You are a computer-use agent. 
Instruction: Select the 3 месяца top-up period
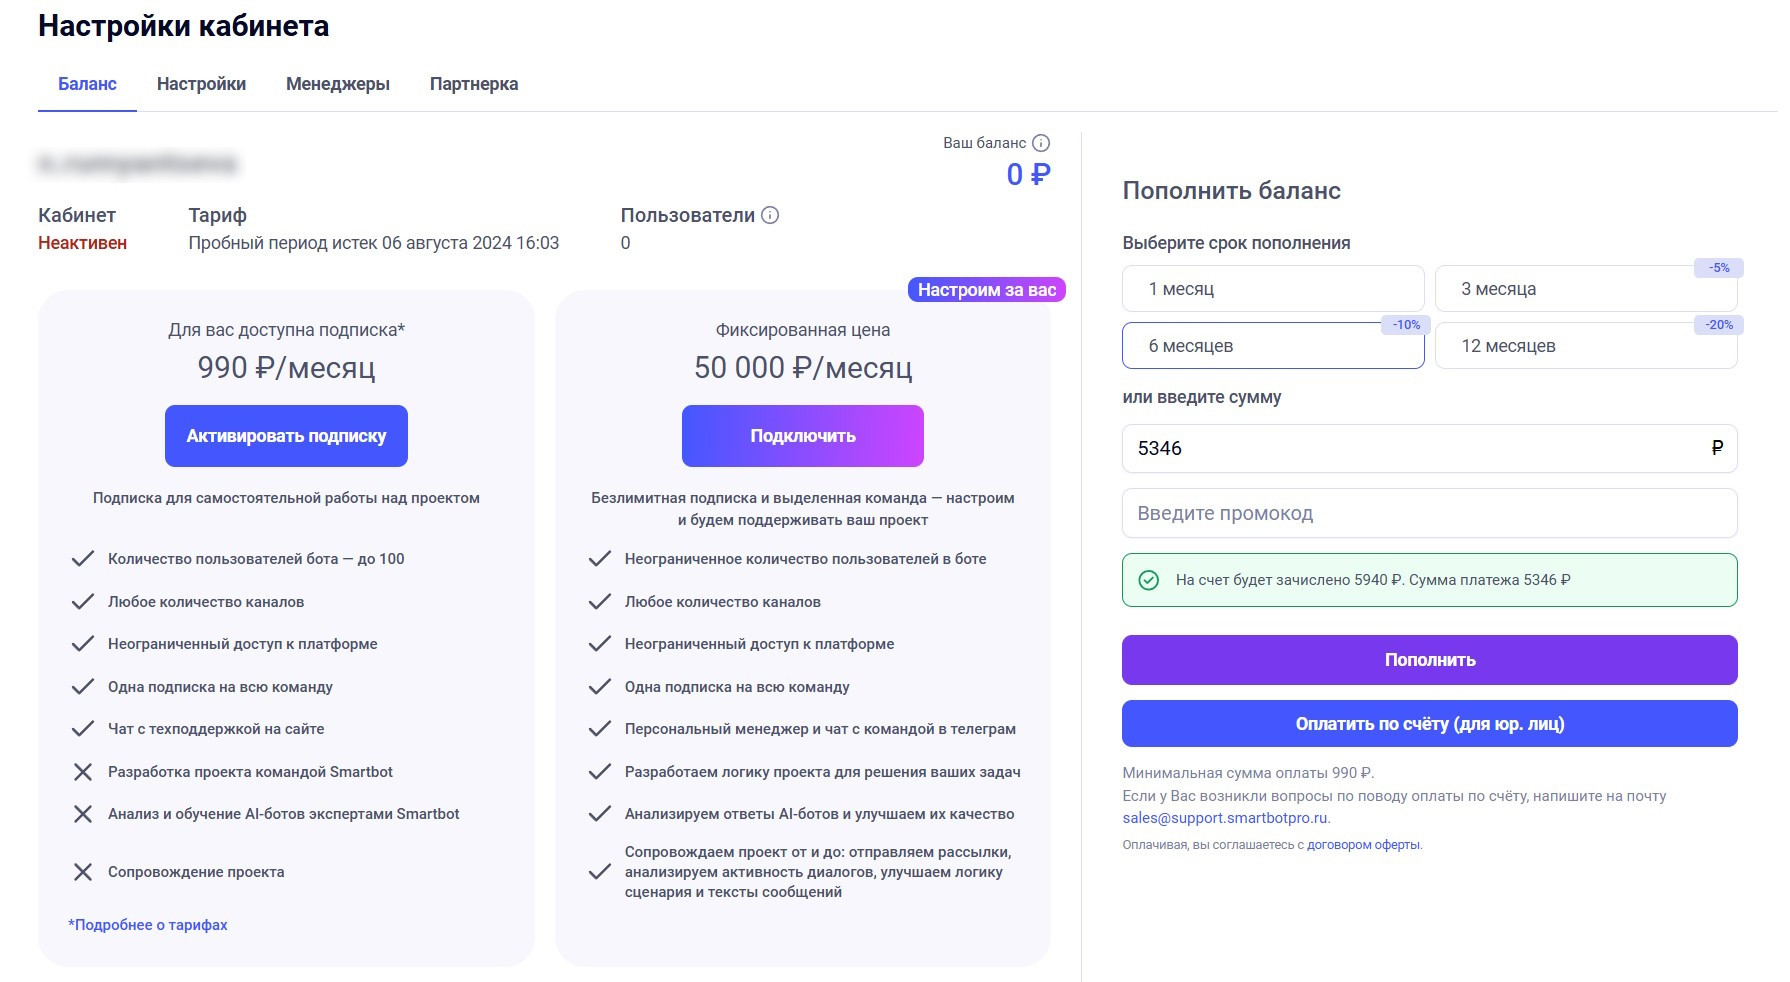click(x=1585, y=289)
